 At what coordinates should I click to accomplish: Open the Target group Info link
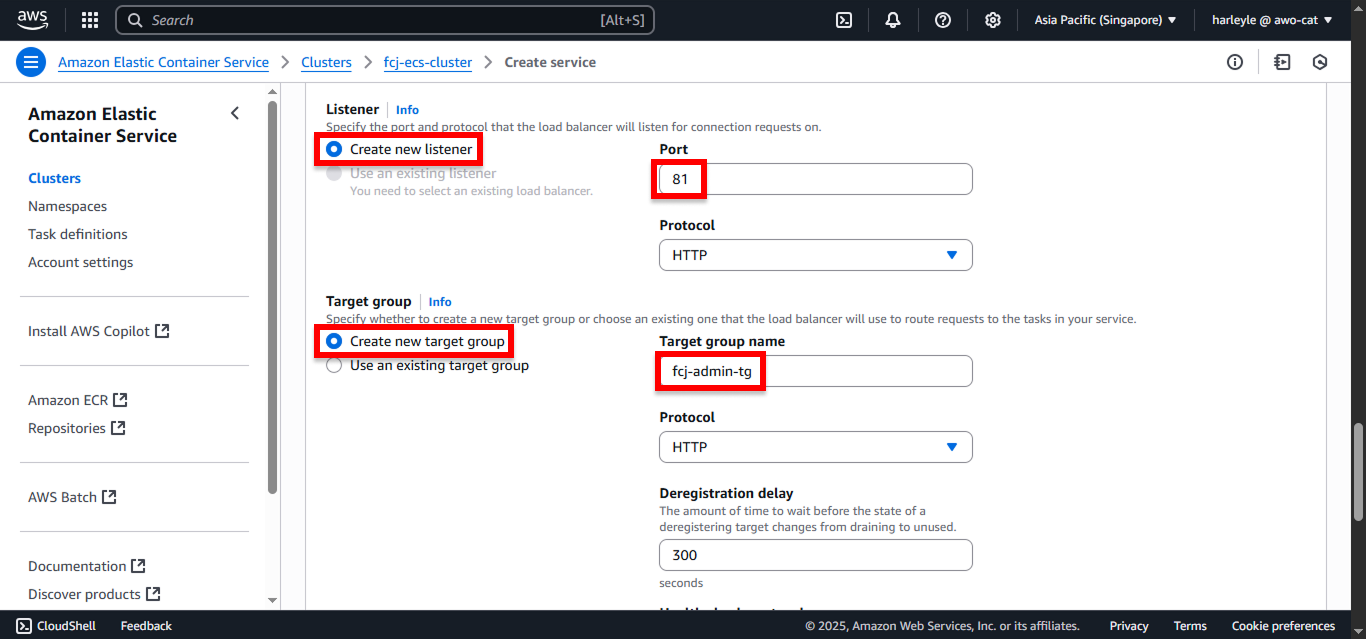pyautogui.click(x=440, y=302)
